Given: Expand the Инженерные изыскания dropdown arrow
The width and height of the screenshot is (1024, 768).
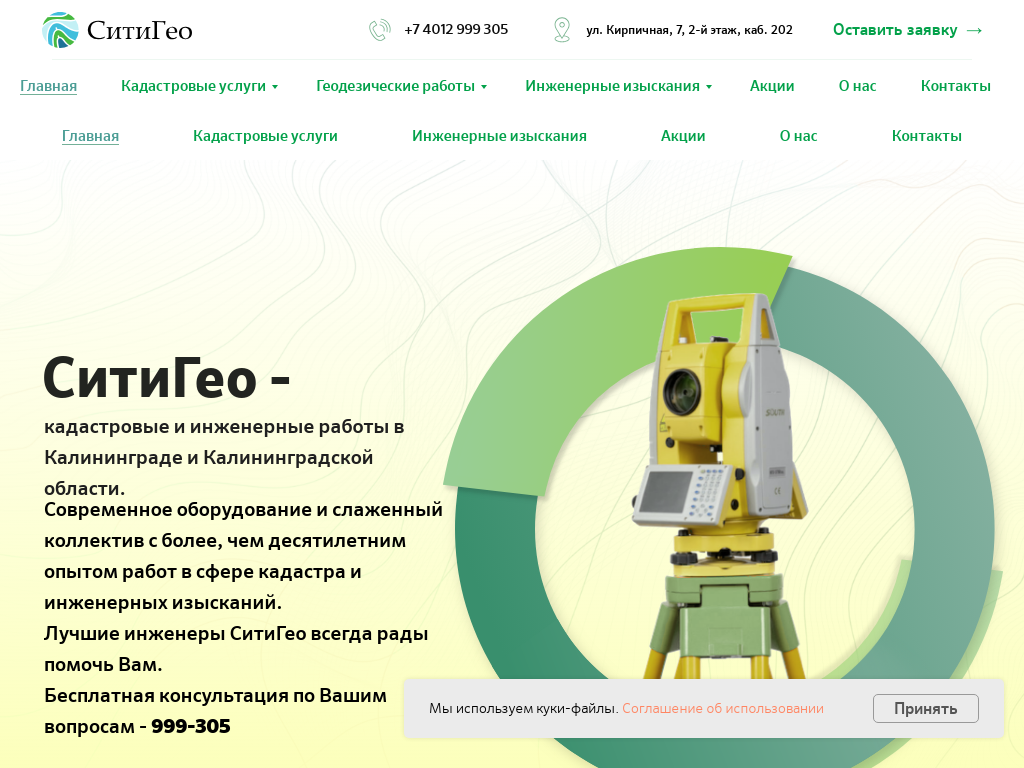Looking at the screenshot, I should [709, 87].
